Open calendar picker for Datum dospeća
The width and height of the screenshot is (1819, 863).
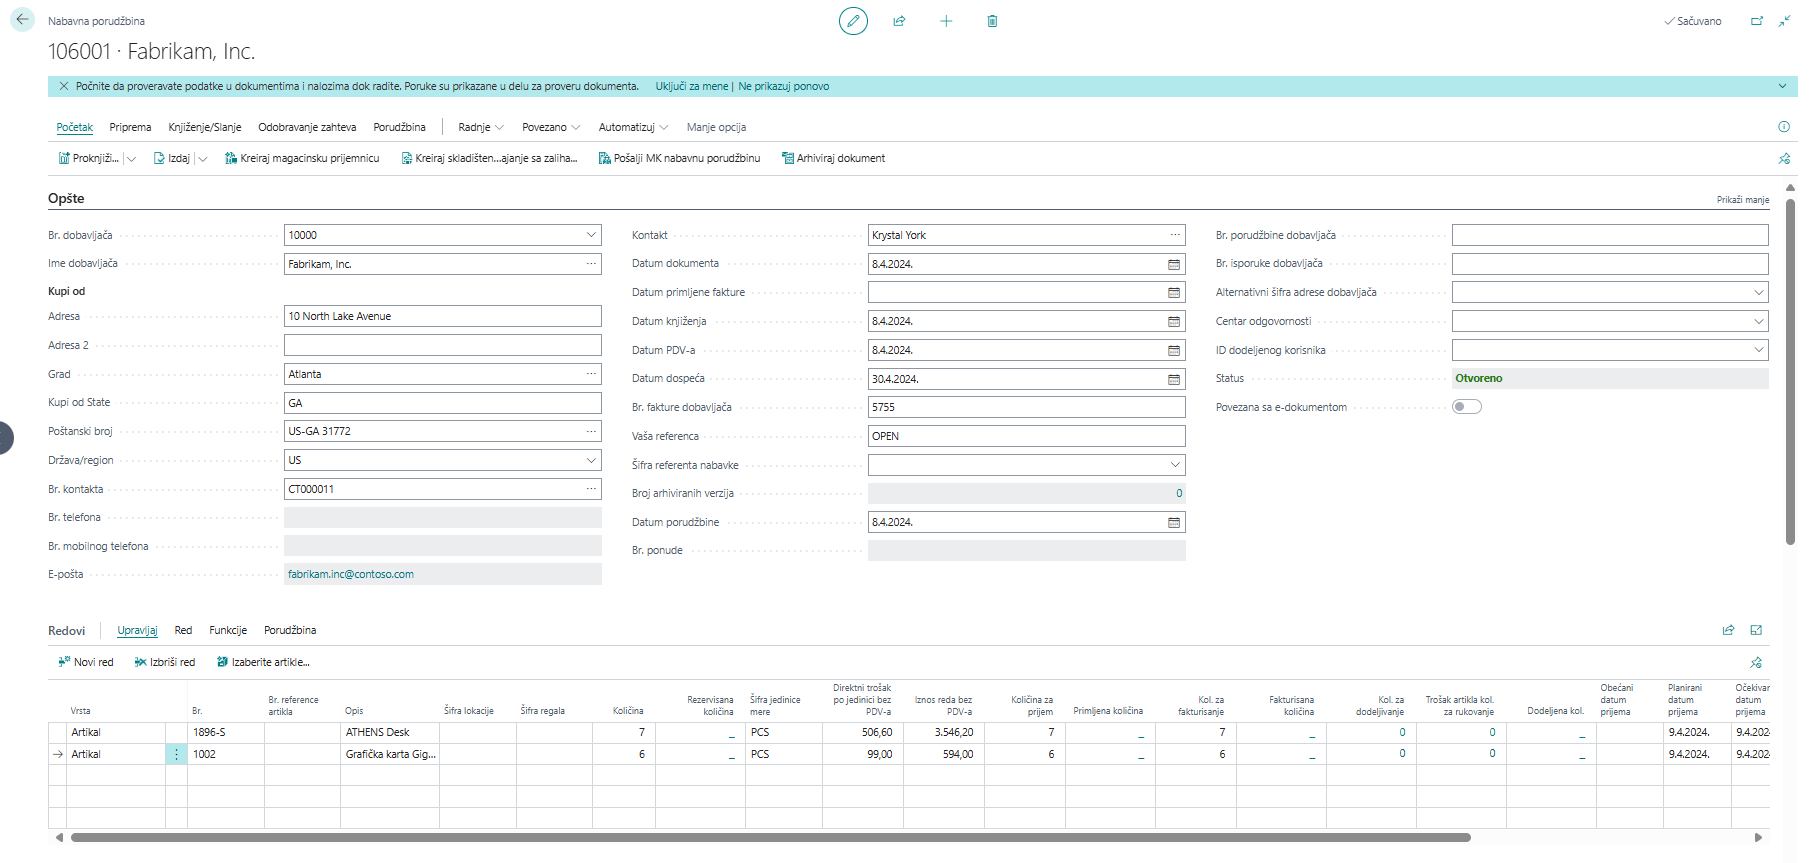point(1174,380)
